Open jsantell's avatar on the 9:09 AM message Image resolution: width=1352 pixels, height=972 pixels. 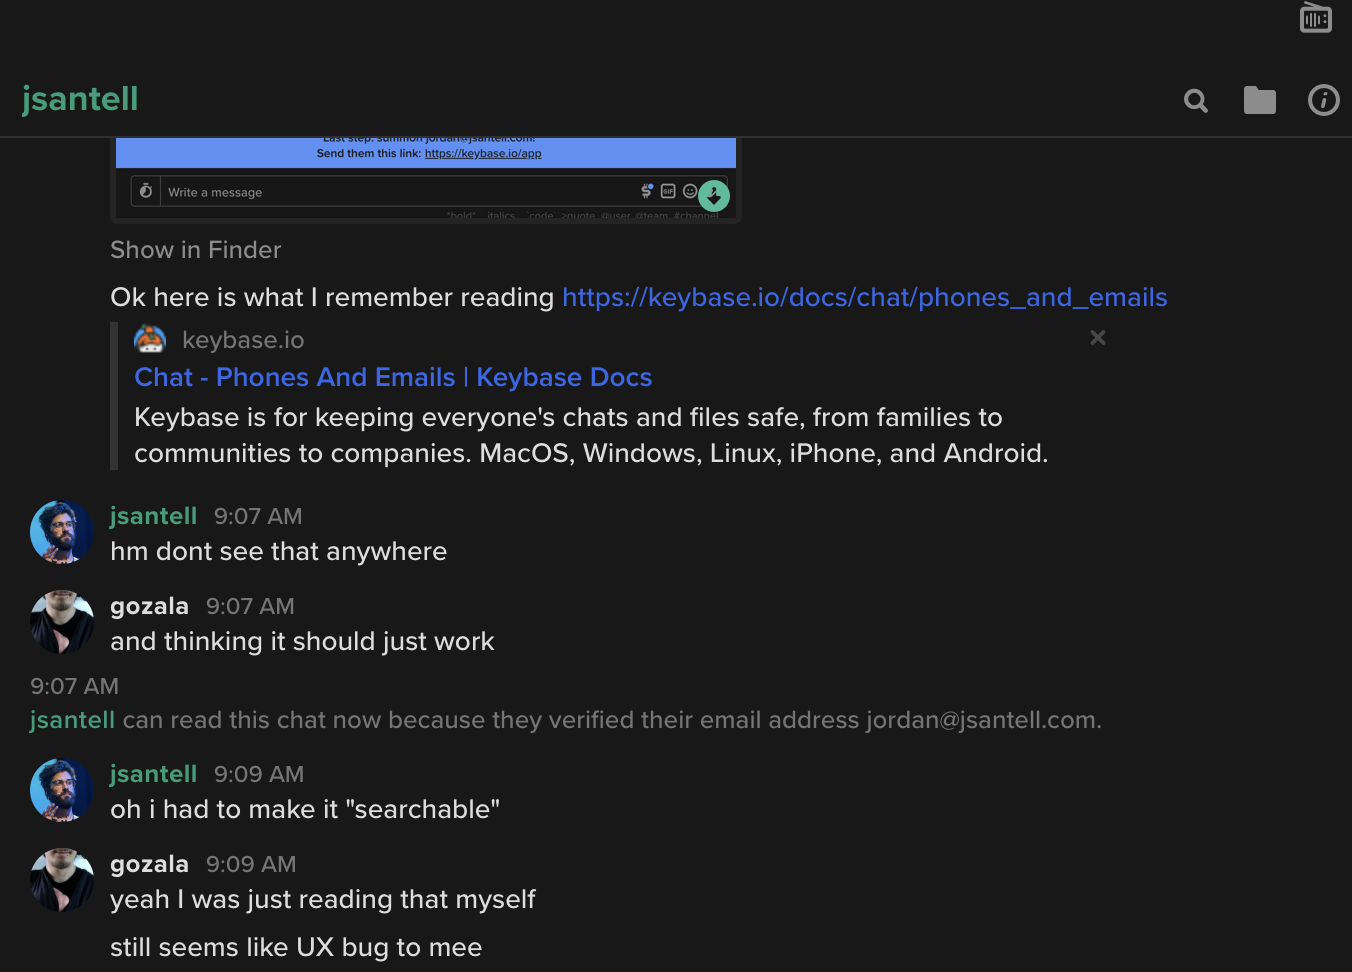pyautogui.click(x=62, y=790)
